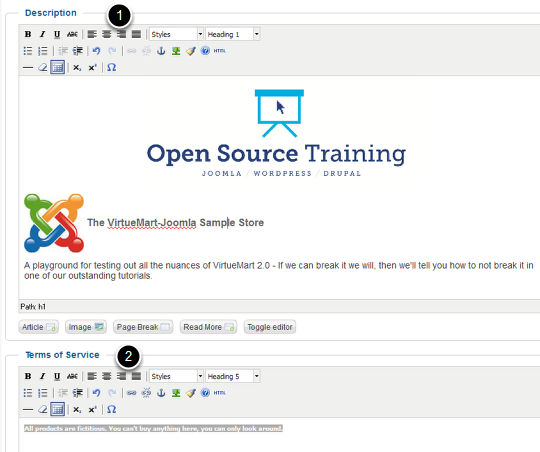Image resolution: width=540 pixels, height=452 pixels.
Task: Open special character Omega in Description toolbar
Action: point(111,68)
